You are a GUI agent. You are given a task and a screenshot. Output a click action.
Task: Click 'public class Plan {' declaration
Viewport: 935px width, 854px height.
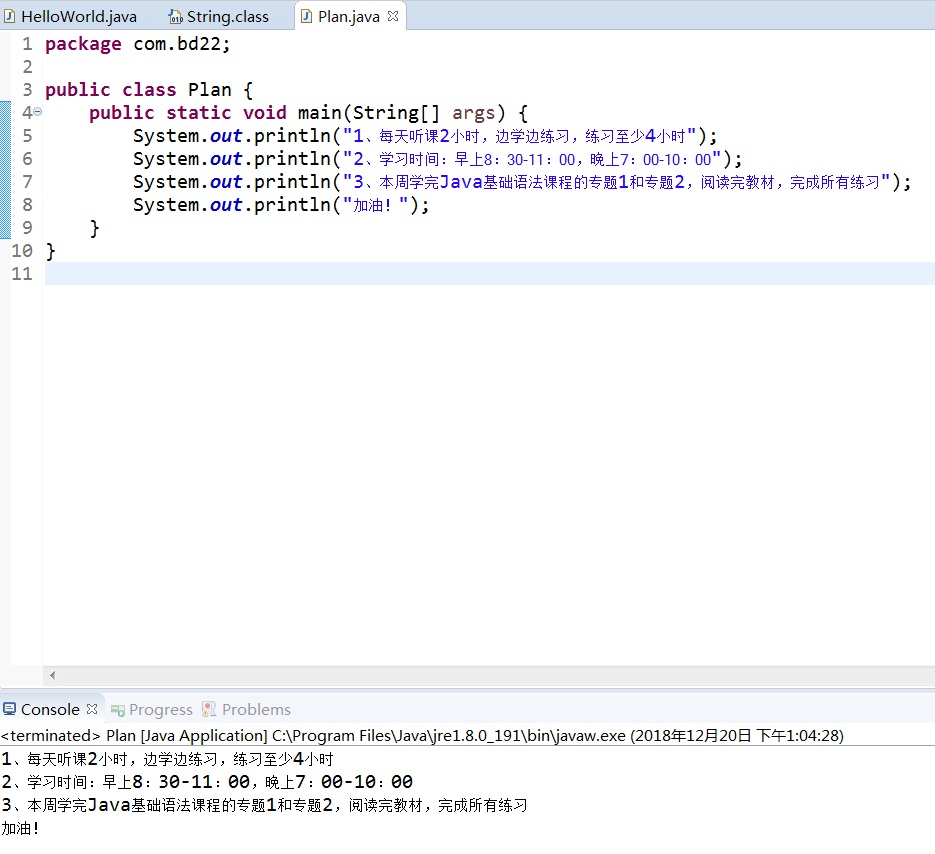coord(149,90)
